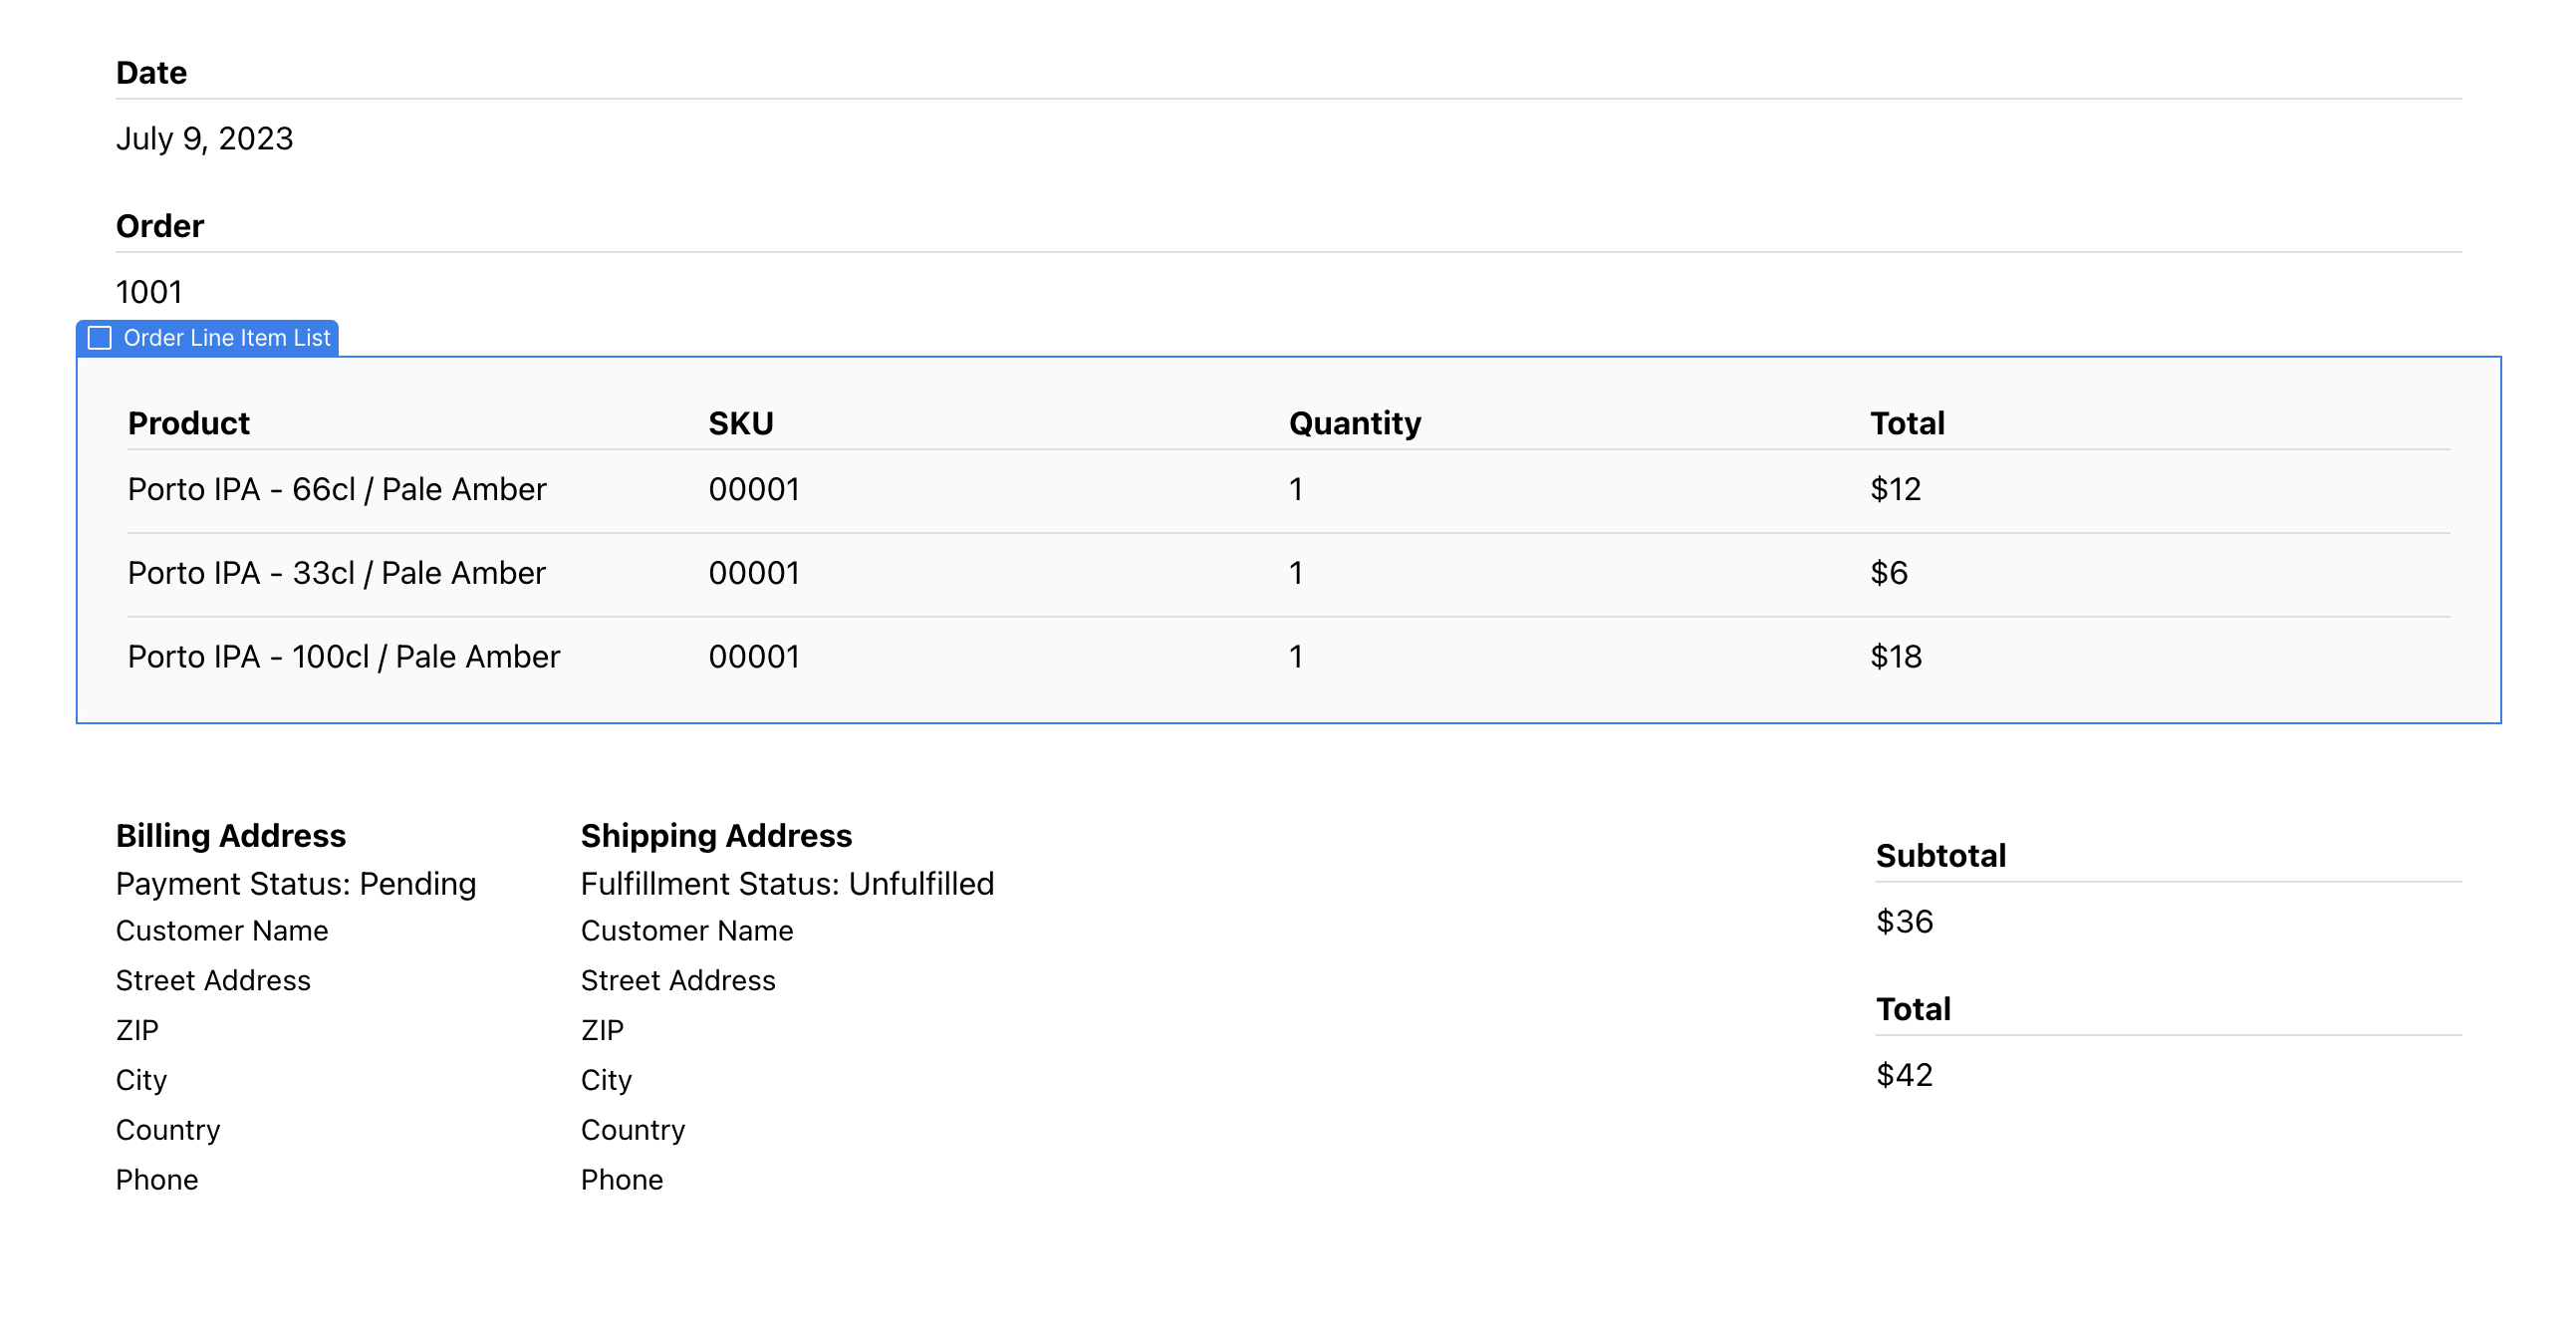Select the Order Line Item List label tag

click(x=208, y=338)
